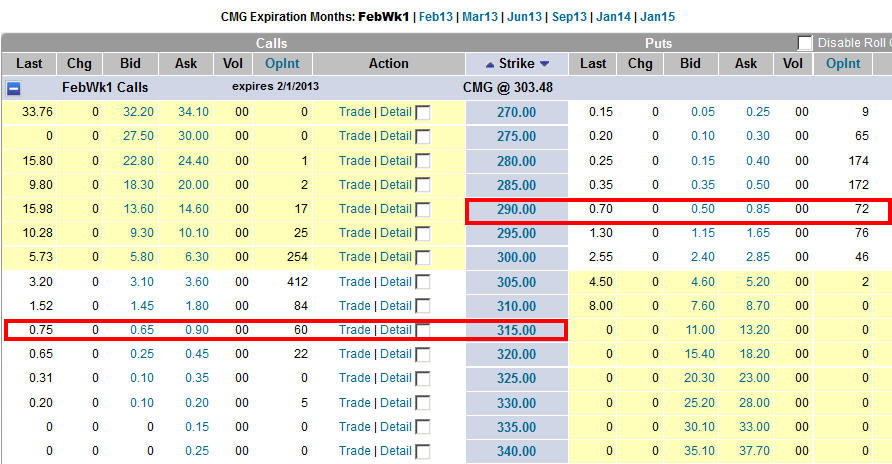The height and width of the screenshot is (464, 892).
Task: Switch to Mar13 expiration month
Action: tap(480, 16)
